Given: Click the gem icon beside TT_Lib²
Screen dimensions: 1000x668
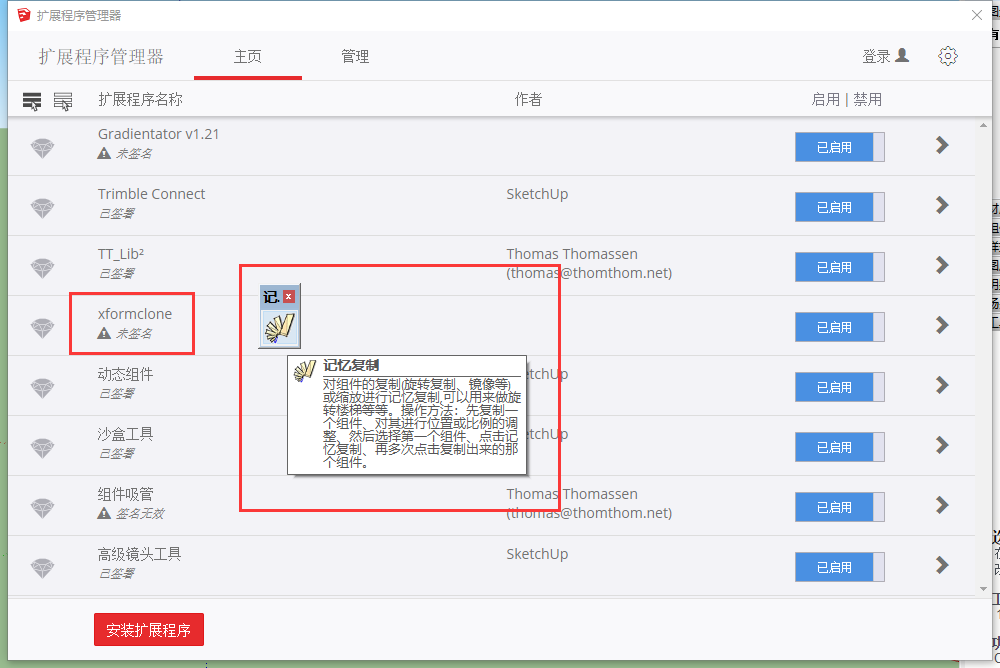Looking at the screenshot, I should (43, 268).
